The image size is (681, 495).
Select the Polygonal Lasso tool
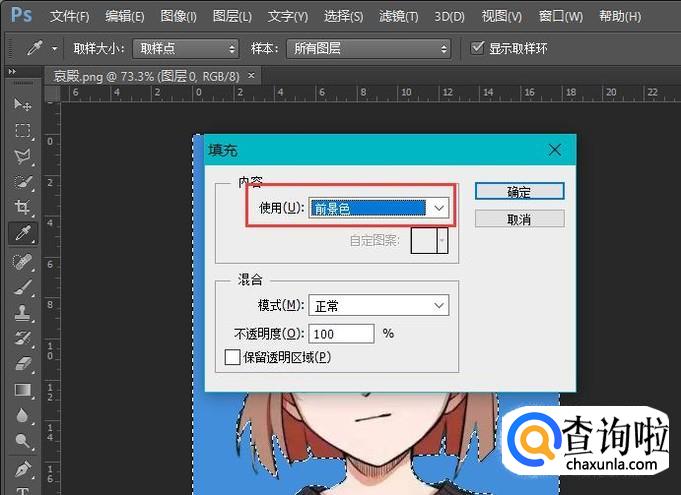[22, 156]
